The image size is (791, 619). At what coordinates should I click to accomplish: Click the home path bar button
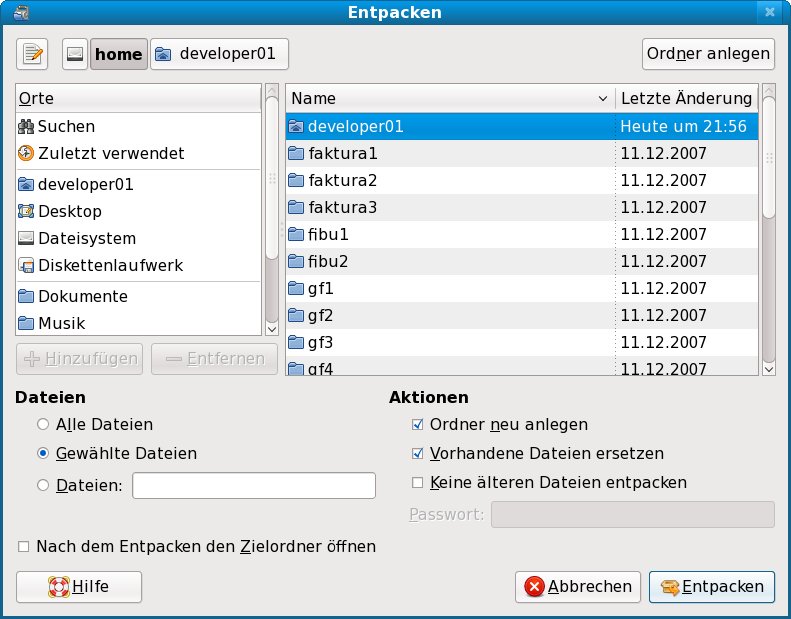coord(119,54)
